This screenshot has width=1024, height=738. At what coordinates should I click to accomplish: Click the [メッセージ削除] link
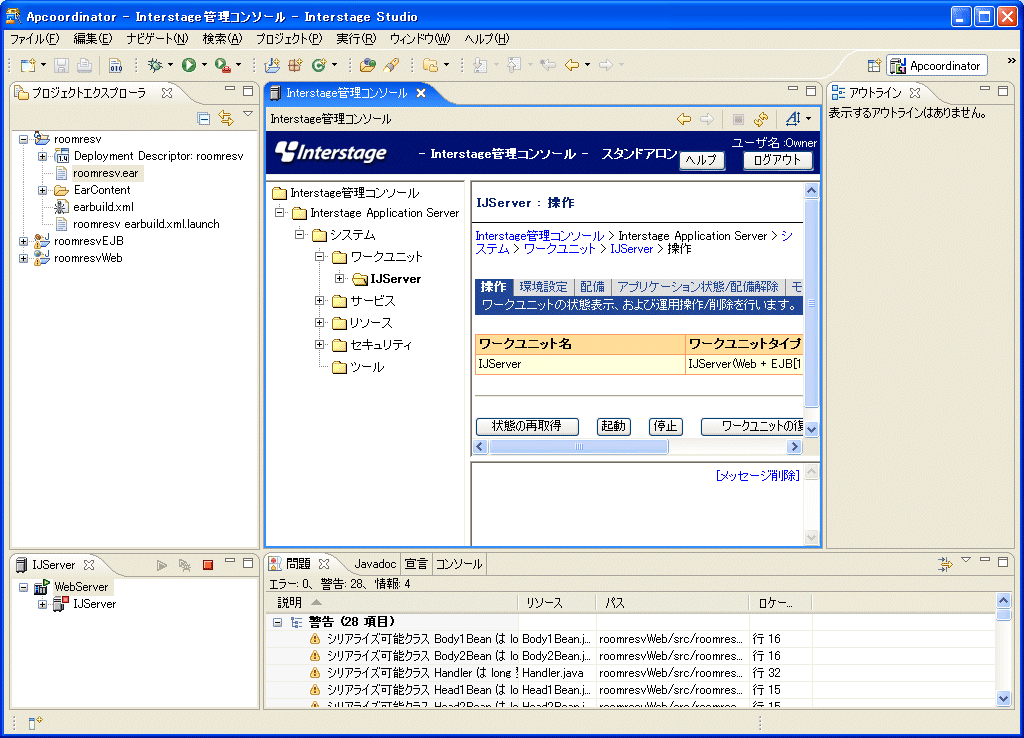click(758, 475)
